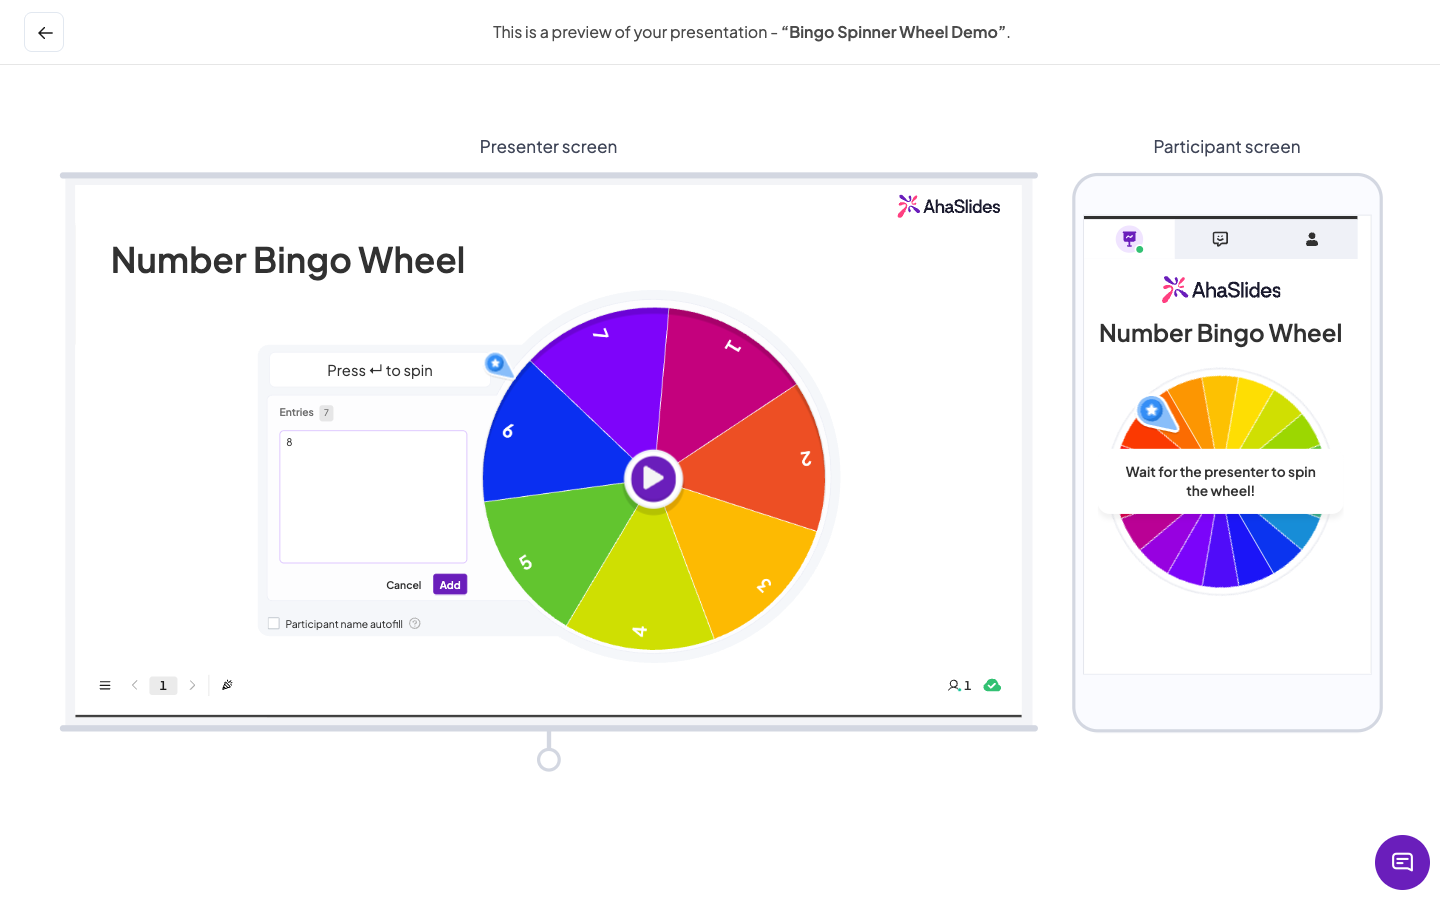
Task: Spin the wheel with center play button
Action: 653,478
